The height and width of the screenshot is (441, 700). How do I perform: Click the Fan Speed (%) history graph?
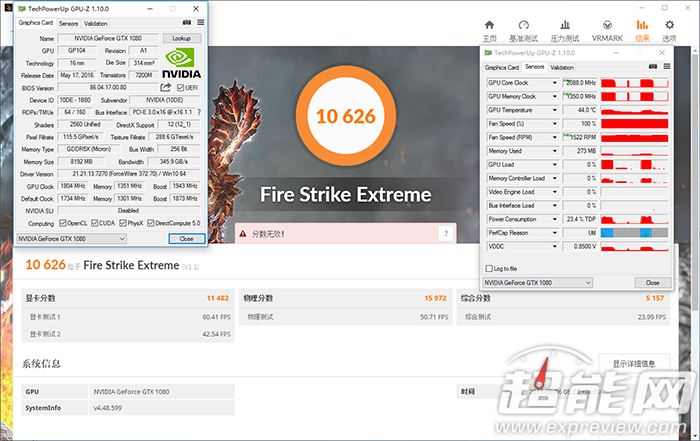tap(634, 124)
